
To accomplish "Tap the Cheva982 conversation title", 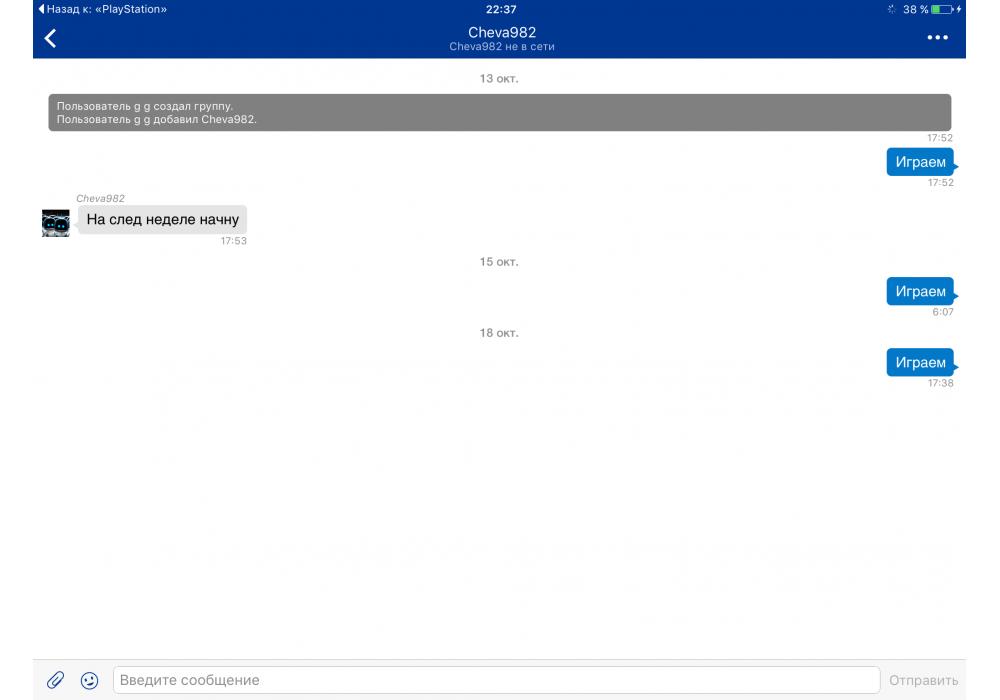I will tap(502, 32).
